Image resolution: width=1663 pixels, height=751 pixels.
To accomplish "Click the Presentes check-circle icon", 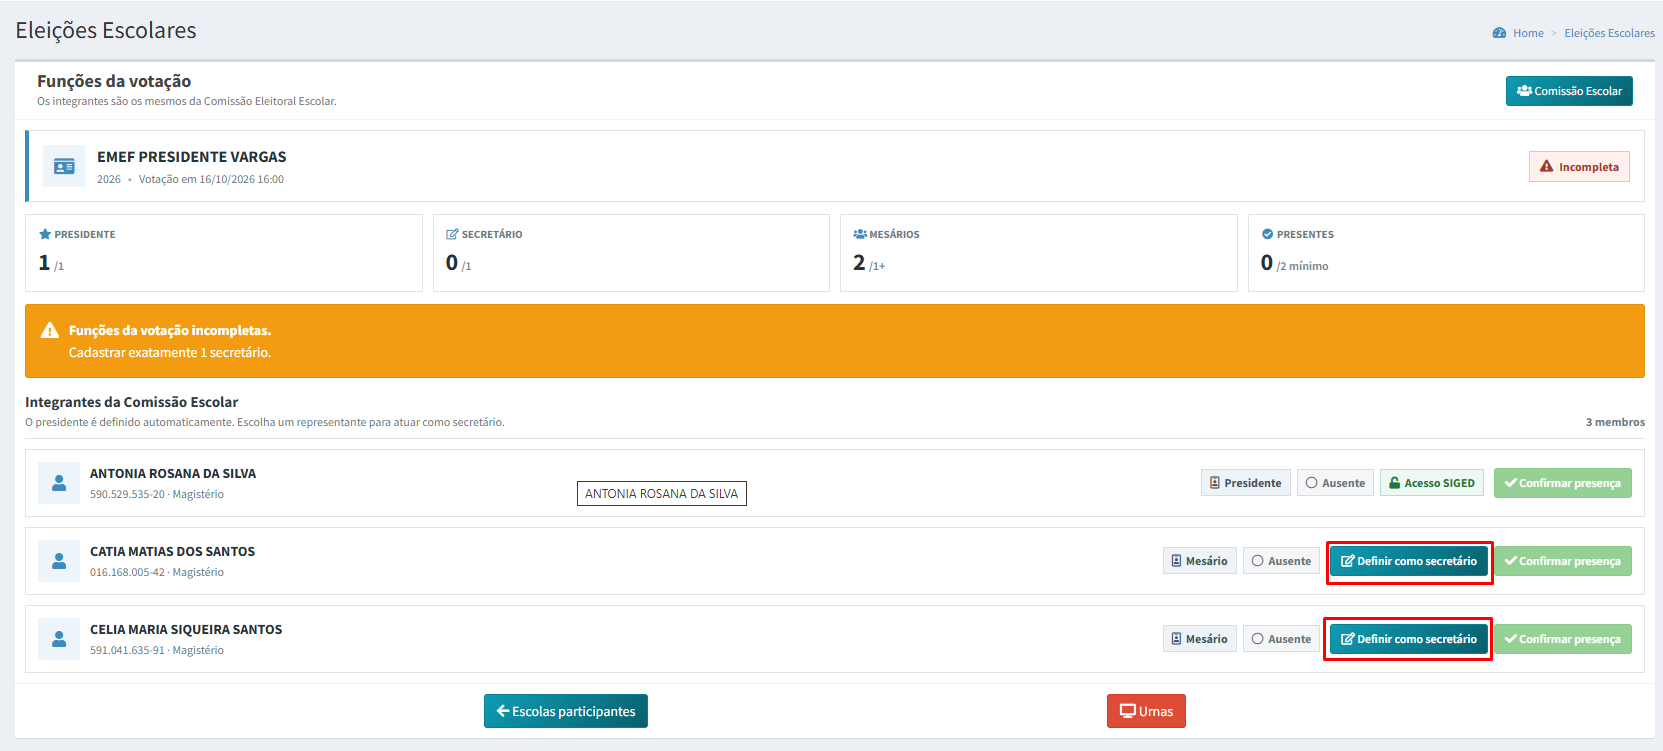I will pyautogui.click(x=1267, y=234).
